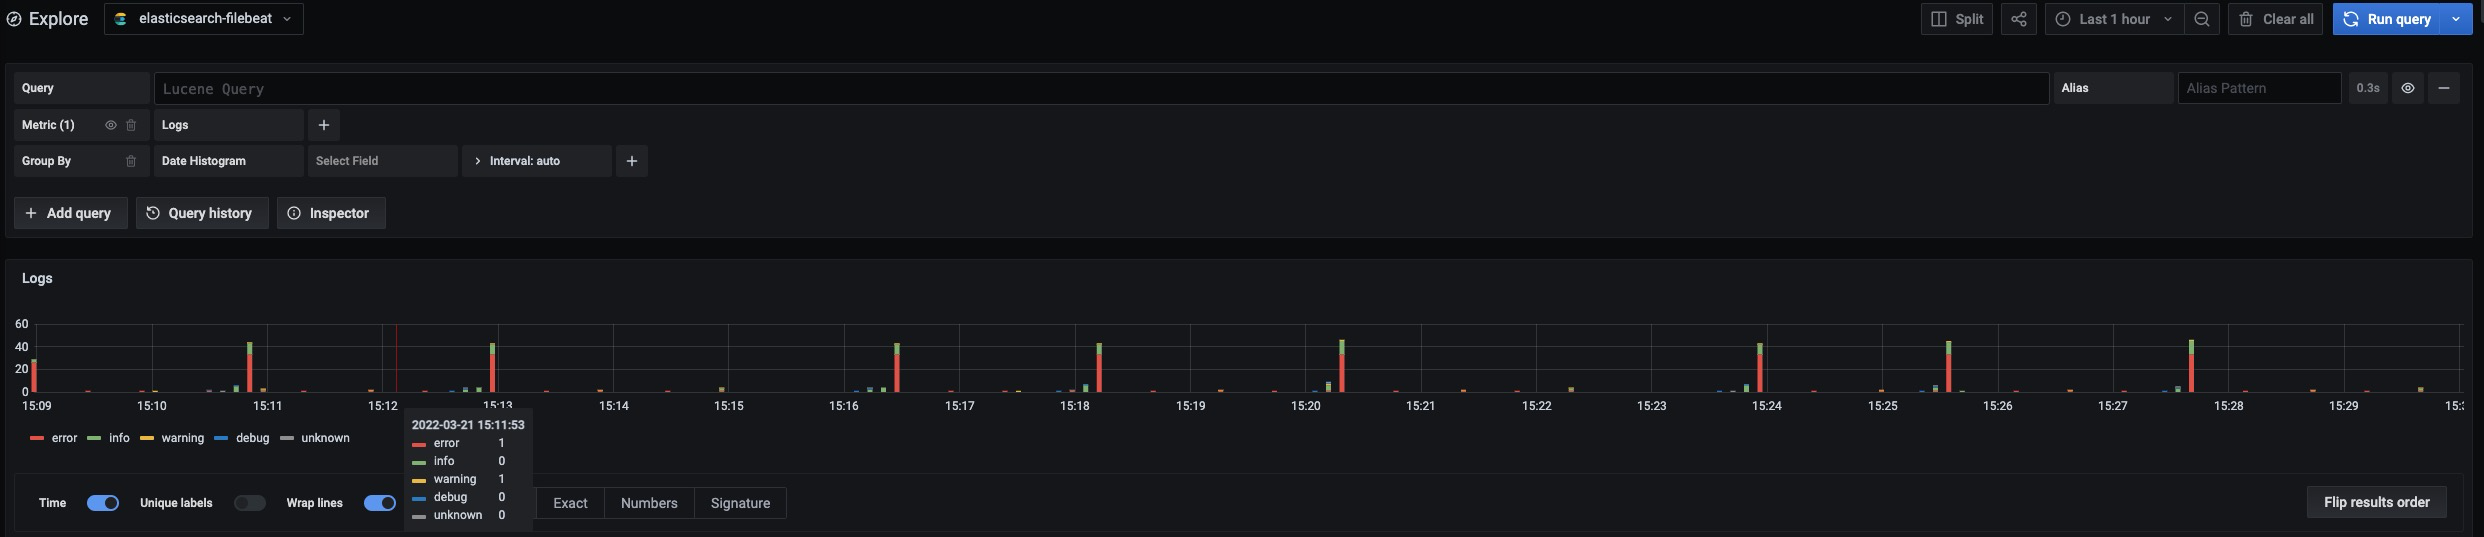The image size is (2484, 537).
Task: Click the Flip results order button
Action: (2376, 502)
